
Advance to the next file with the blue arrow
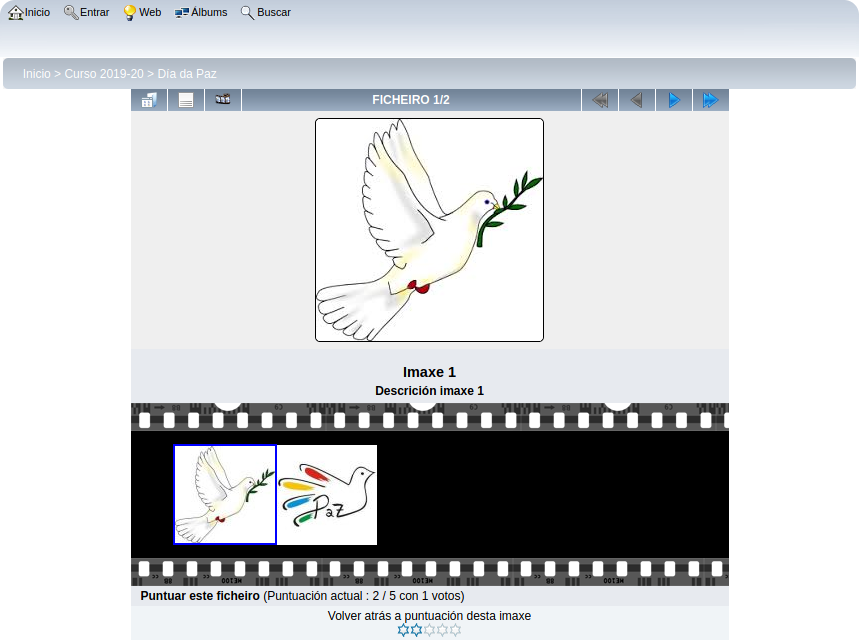coord(674,100)
